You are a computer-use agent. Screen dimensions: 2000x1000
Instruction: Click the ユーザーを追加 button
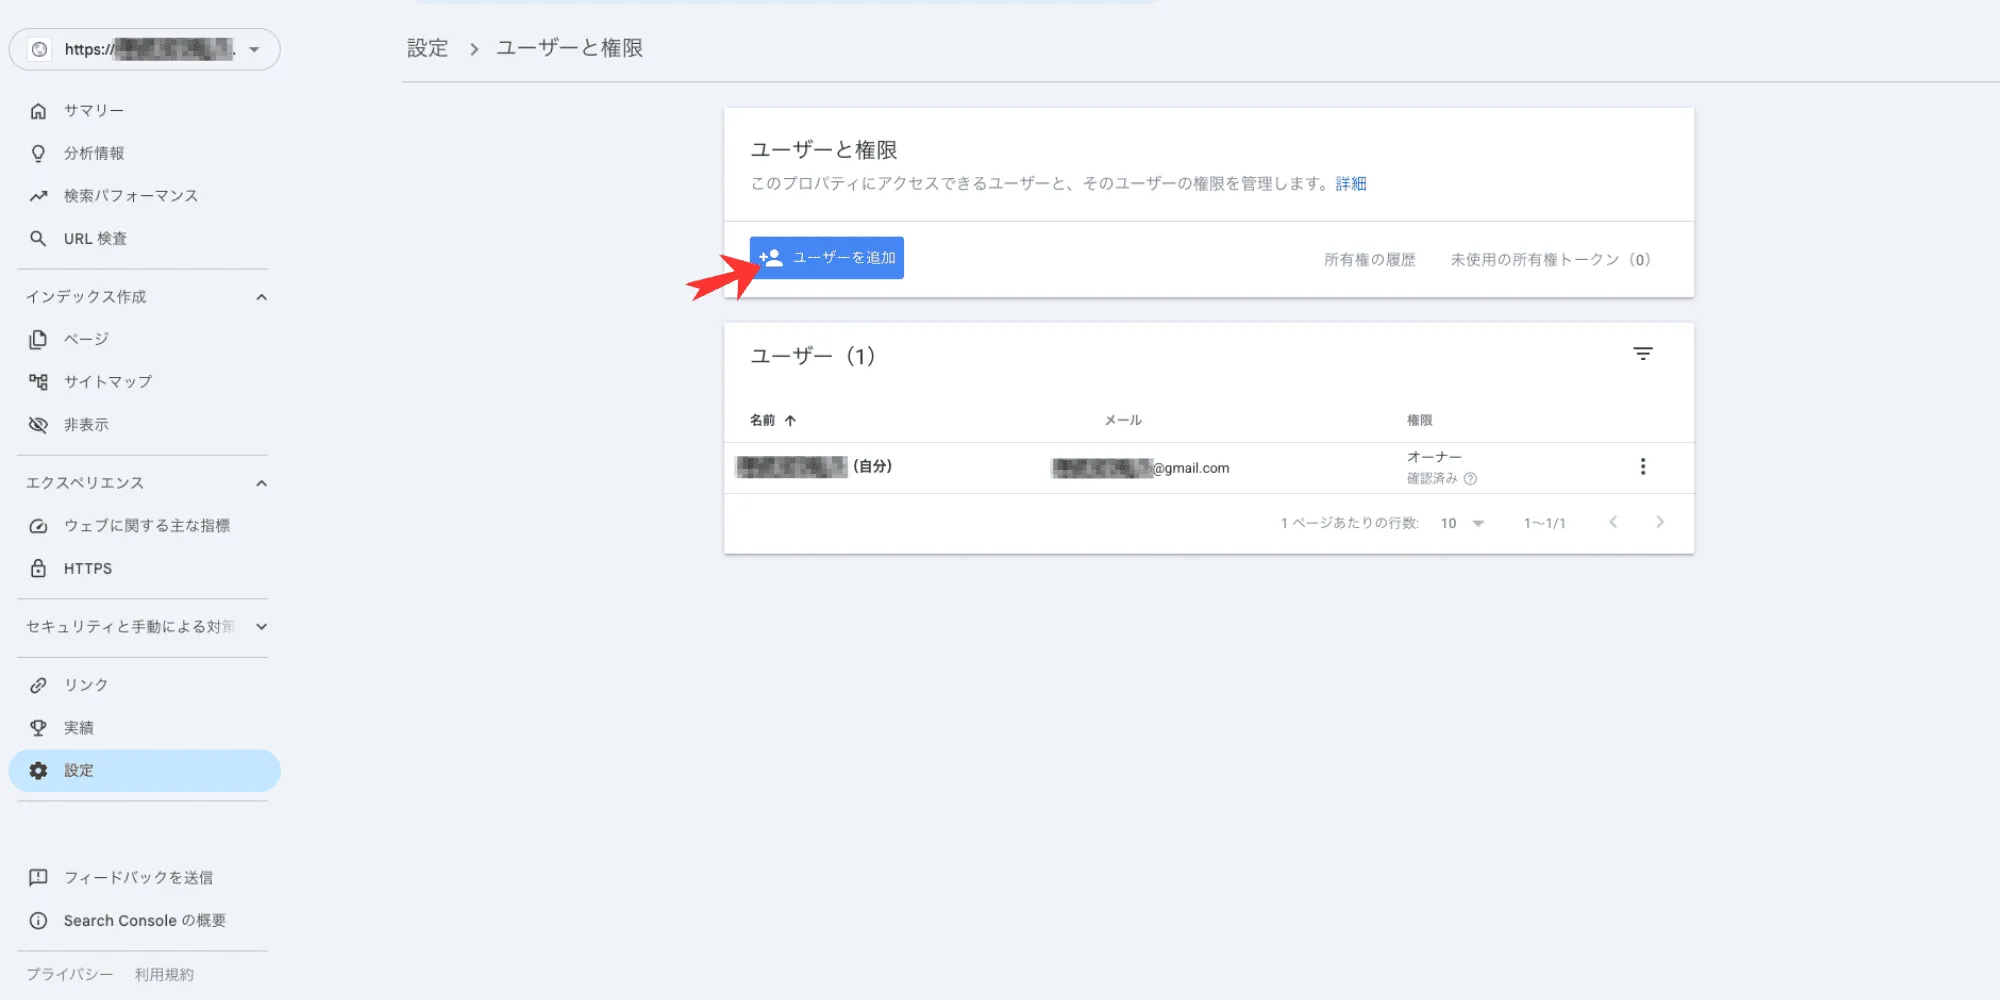click(827, 258)
